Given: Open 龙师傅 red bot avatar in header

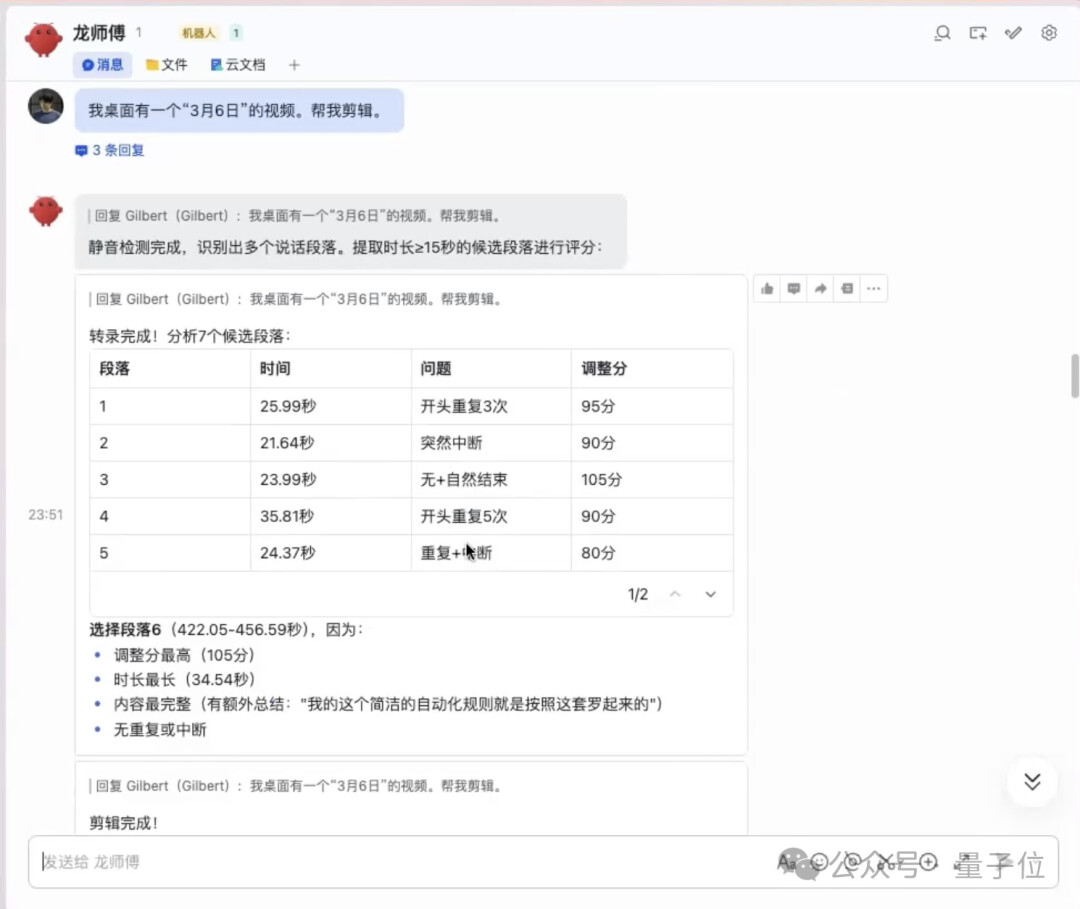Looking at the screenshot, I should (44, 40).
